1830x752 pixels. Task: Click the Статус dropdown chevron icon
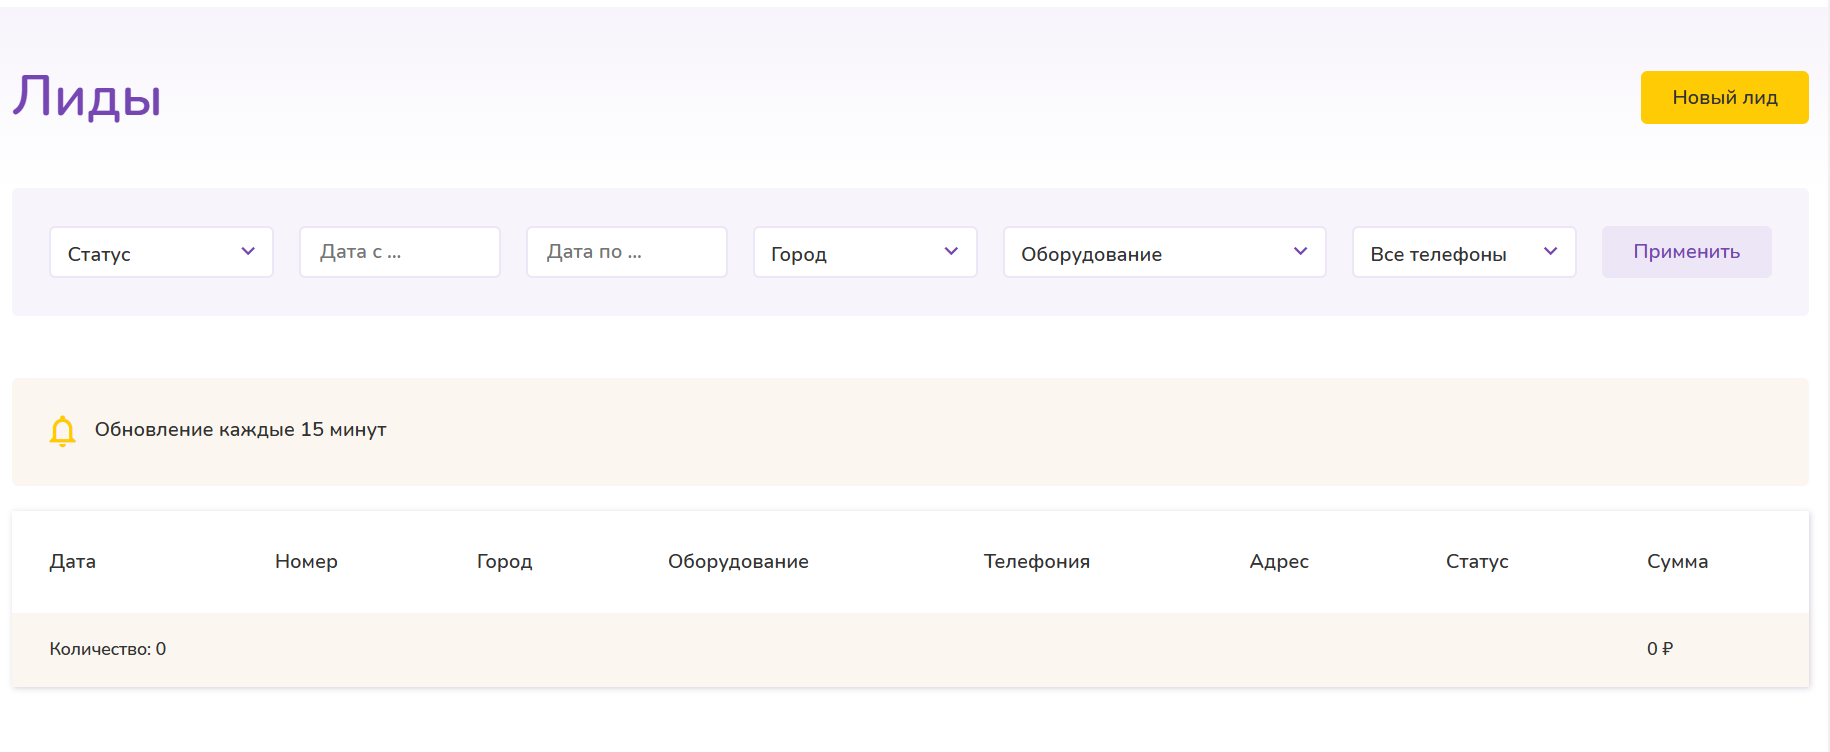[x=248, y=251]
